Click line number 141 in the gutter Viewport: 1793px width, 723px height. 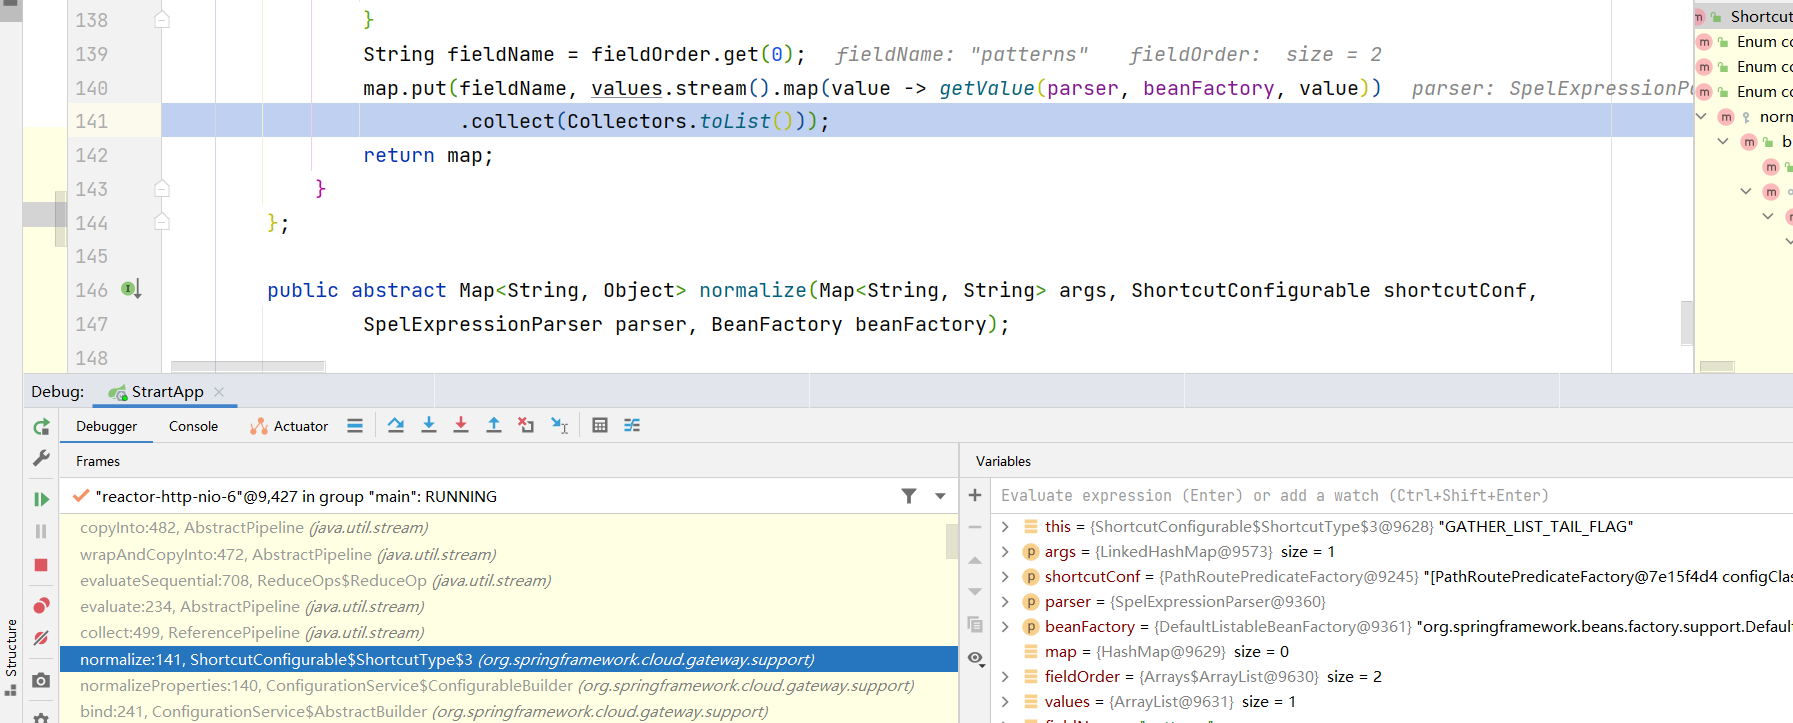(x=91, y=121)
